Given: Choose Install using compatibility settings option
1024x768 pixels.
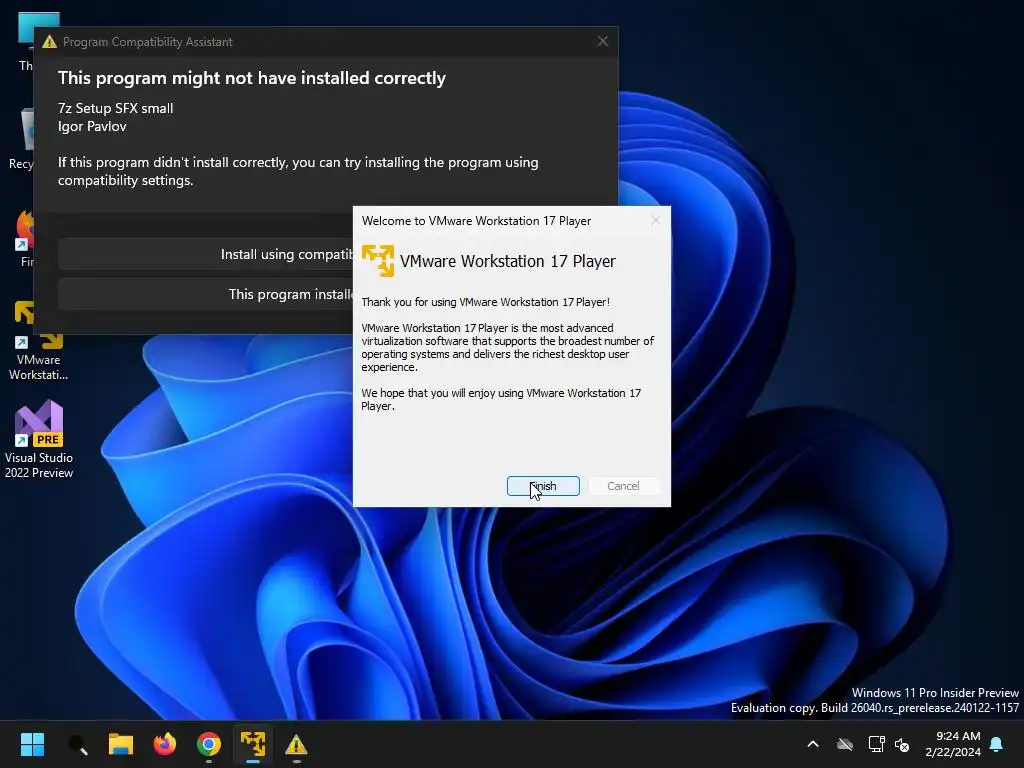Looking at the screenshot, I should coord(206,254).
